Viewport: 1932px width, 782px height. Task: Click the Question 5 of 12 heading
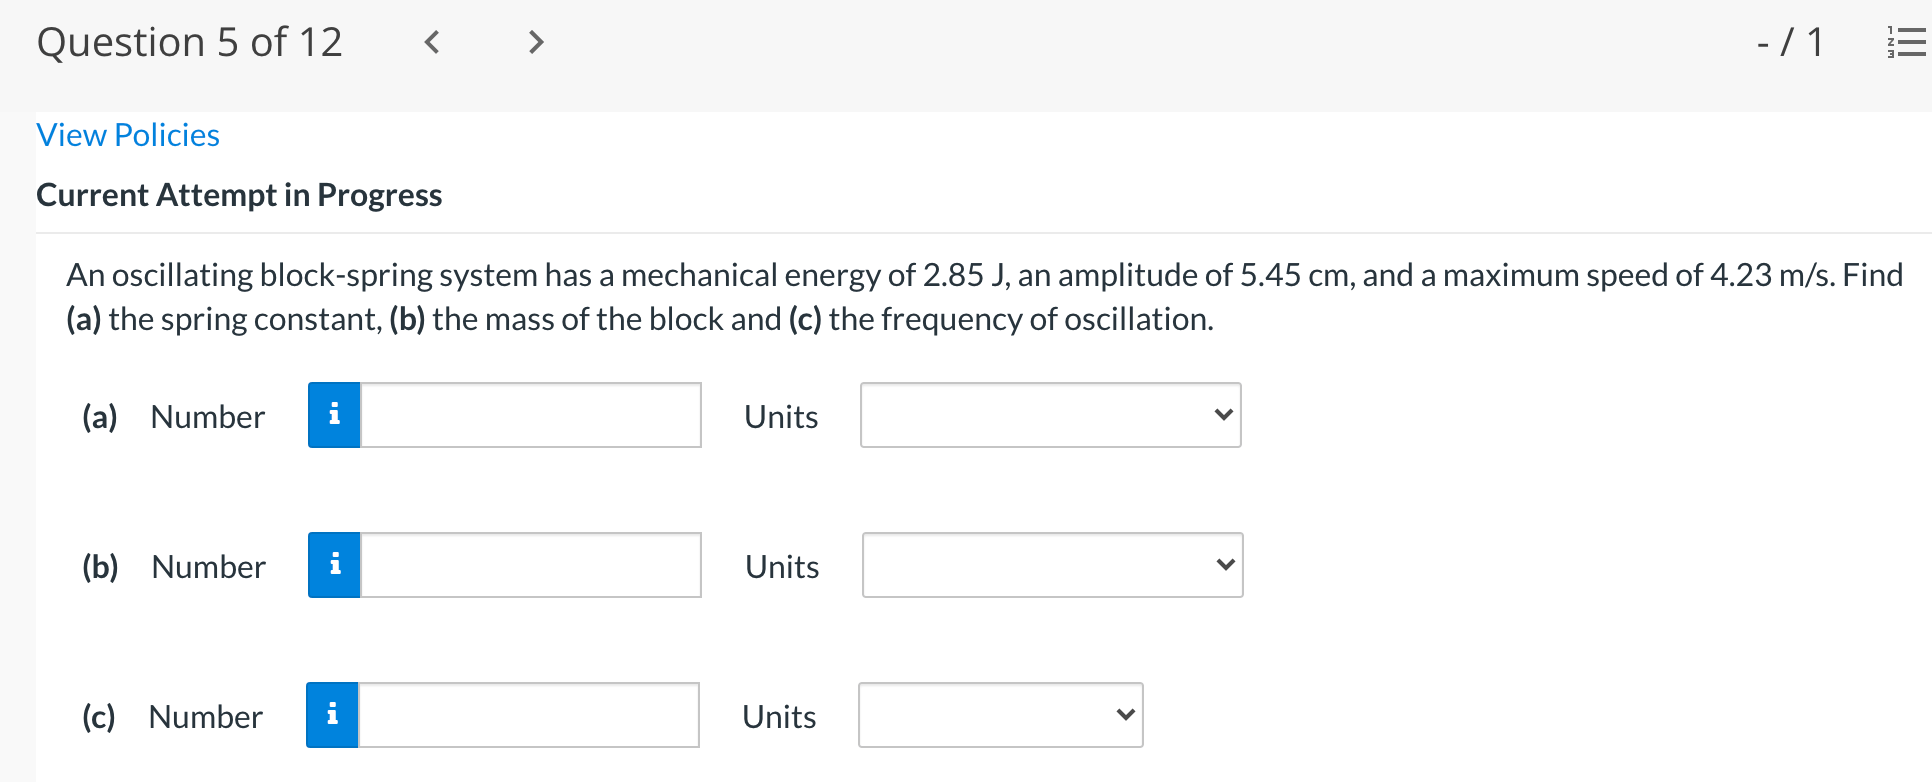pyautogui.click(x=190, y=42)
